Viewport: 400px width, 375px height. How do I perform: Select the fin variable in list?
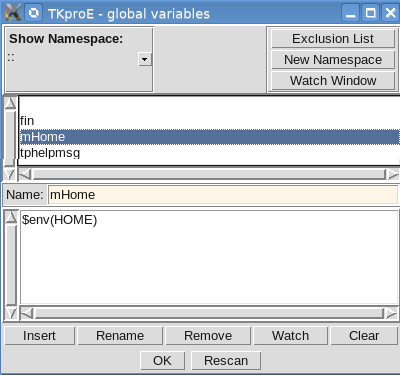[x=209, y=121]
